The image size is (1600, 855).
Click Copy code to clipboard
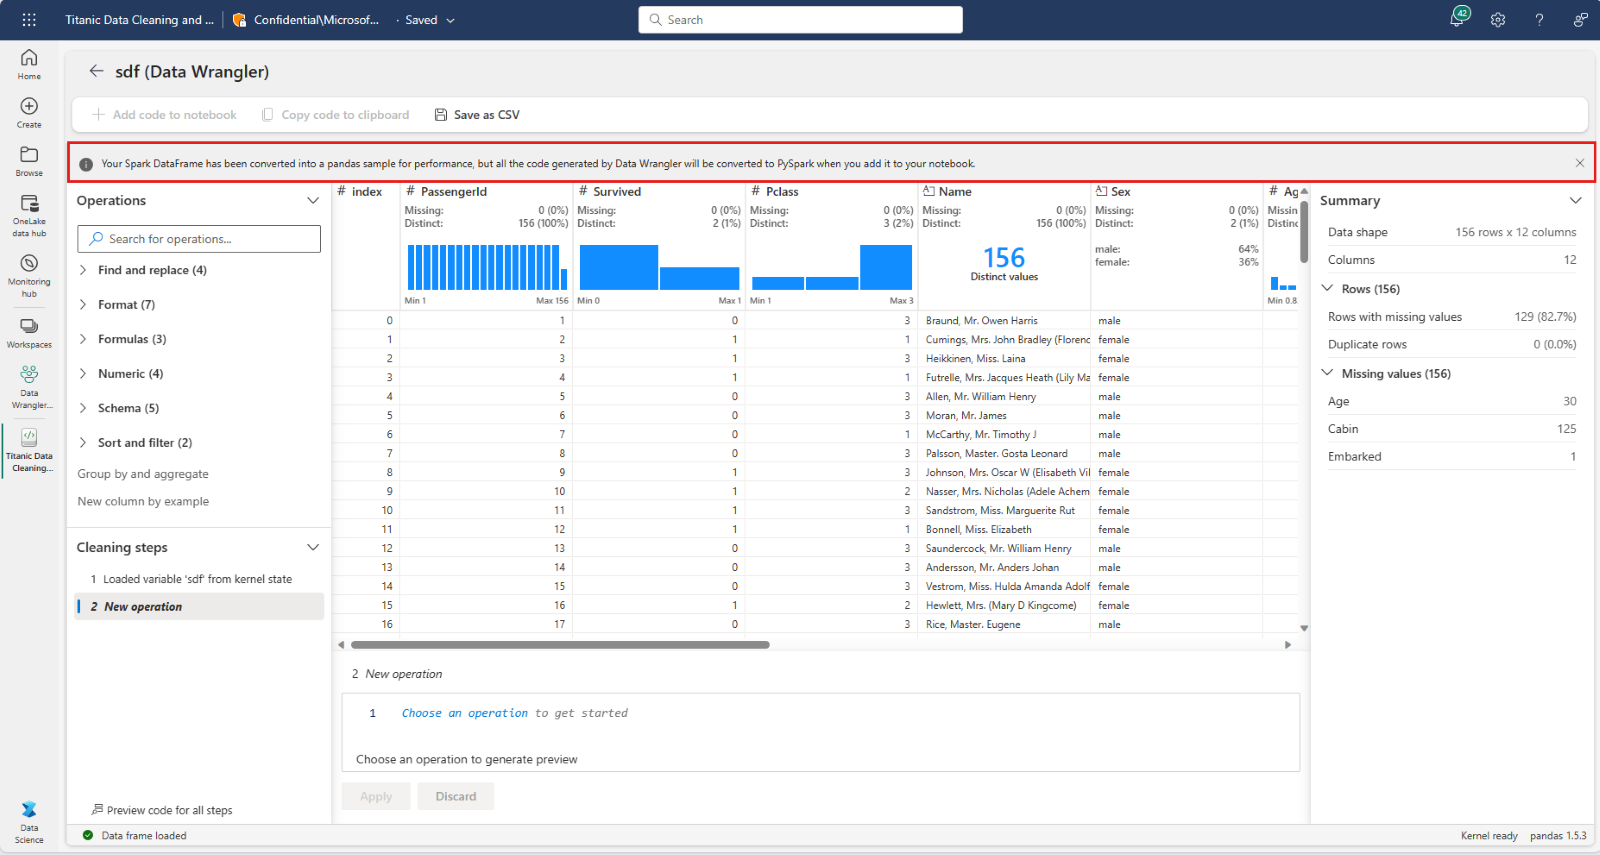click(x=335, y=115)
